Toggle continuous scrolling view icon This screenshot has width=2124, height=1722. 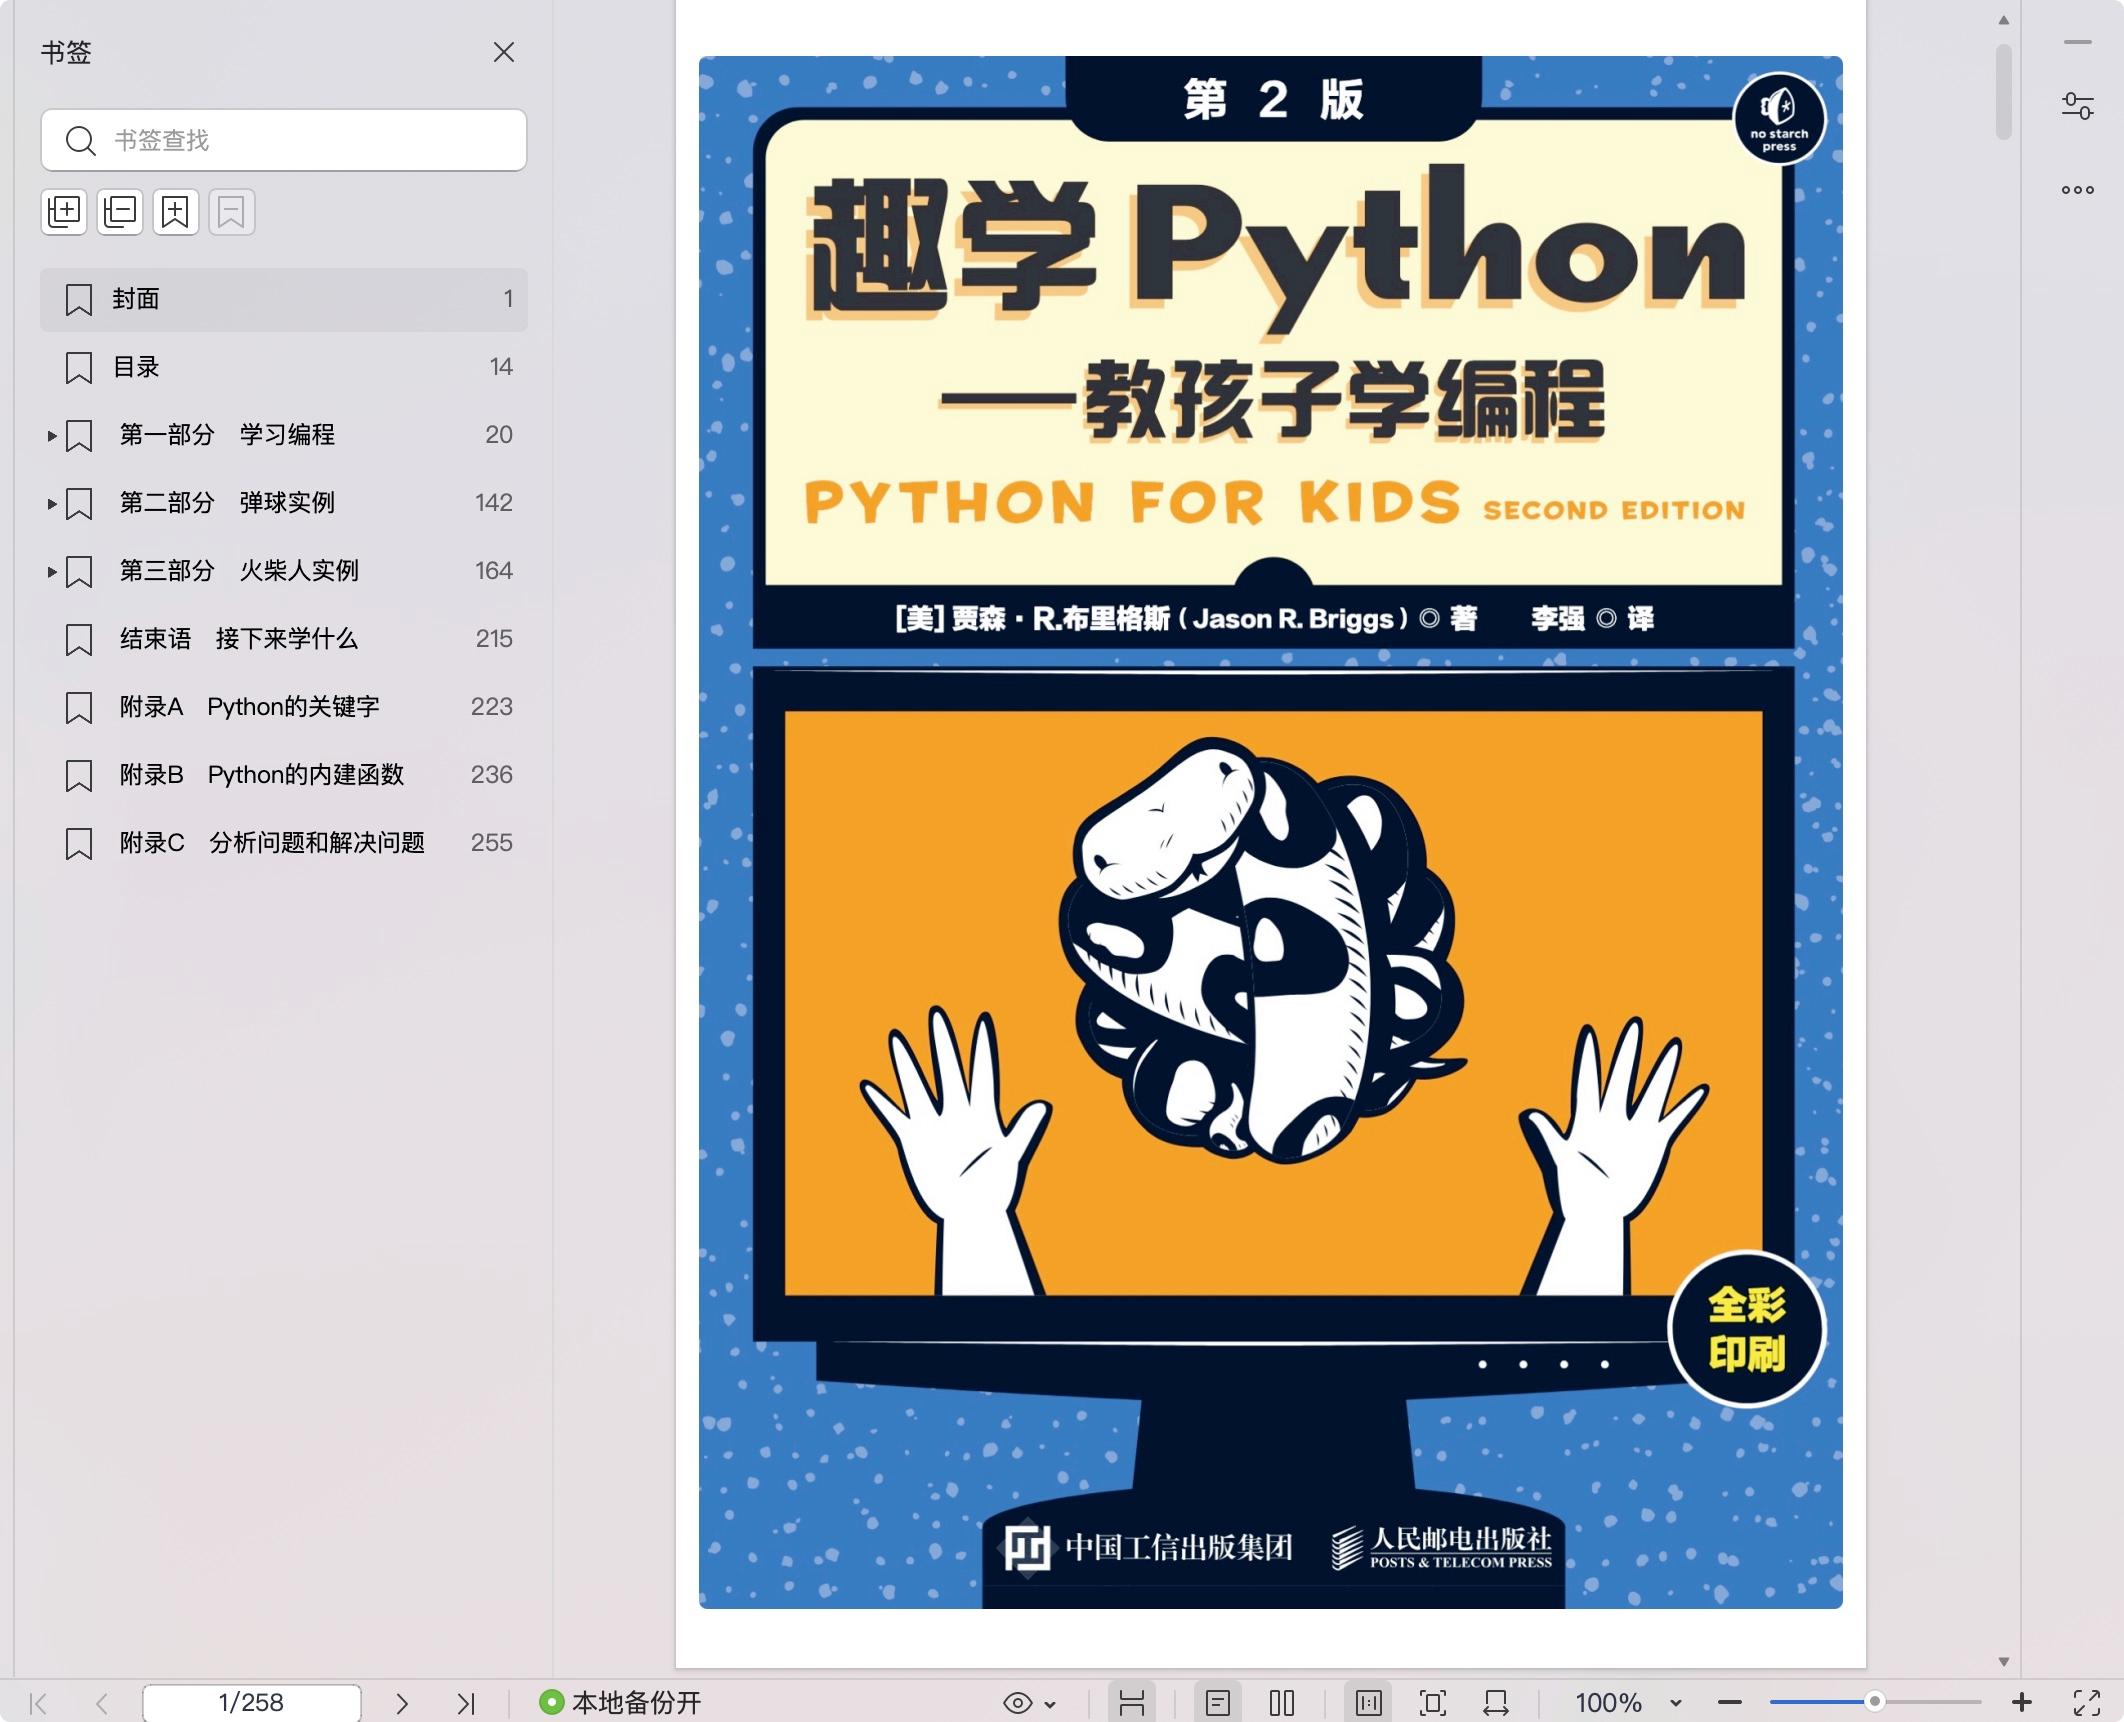point(1132,1703)
